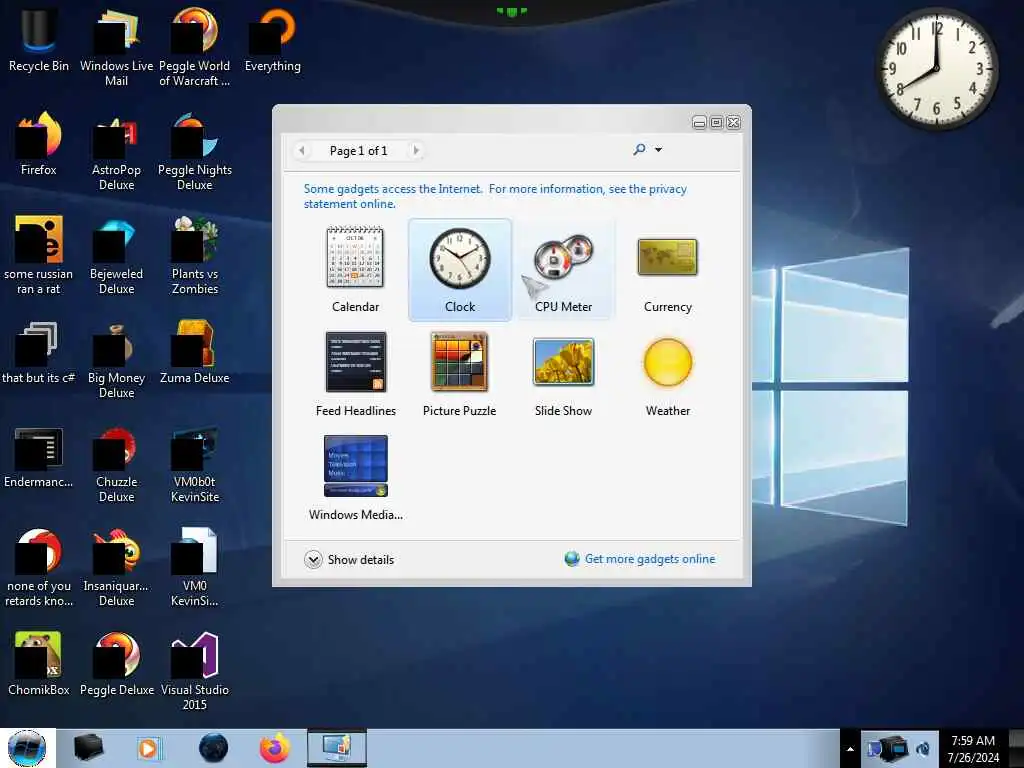The height and width of the screenshot is (768, 1024).
Task: Select Zuma Deluxe desktop icon
Action: click(x=195, y=353)
